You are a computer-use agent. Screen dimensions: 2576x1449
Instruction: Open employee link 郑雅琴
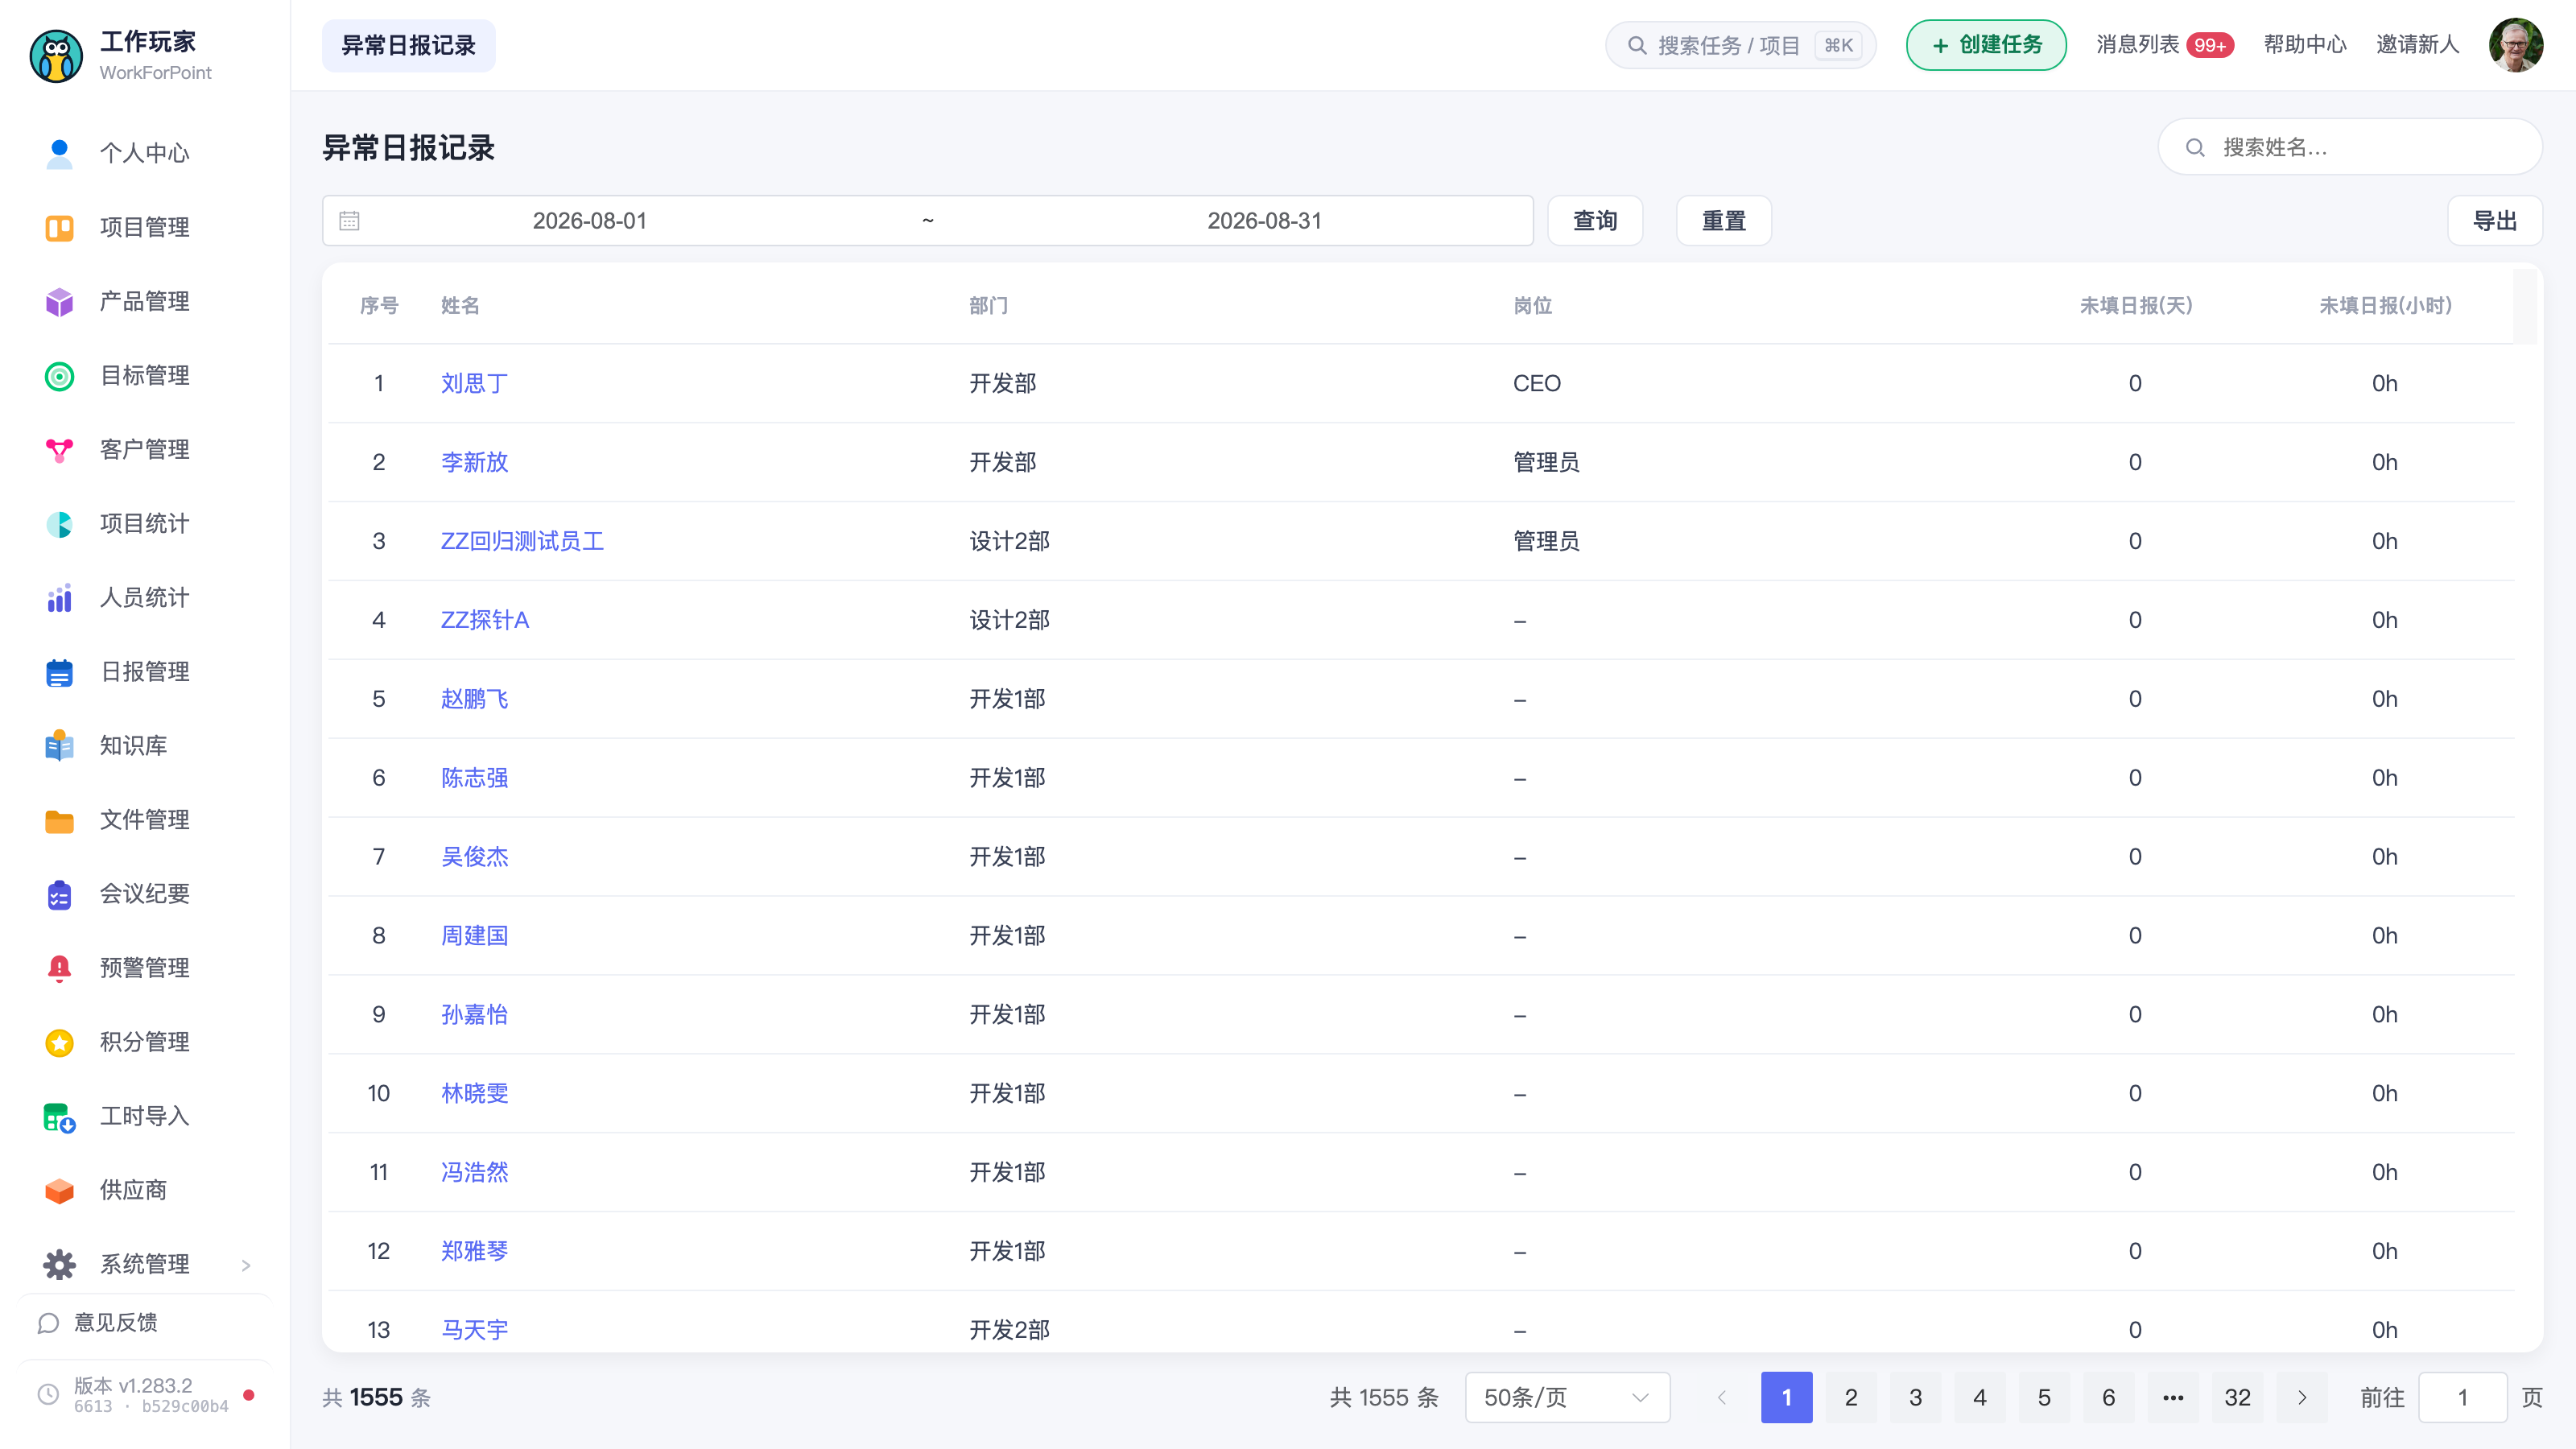coord(474,1251)
